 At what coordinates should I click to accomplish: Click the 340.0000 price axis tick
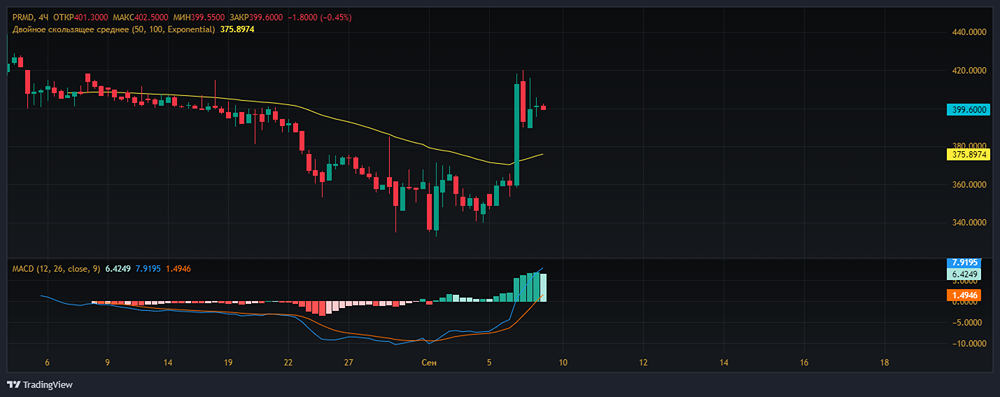pos(968,223)
